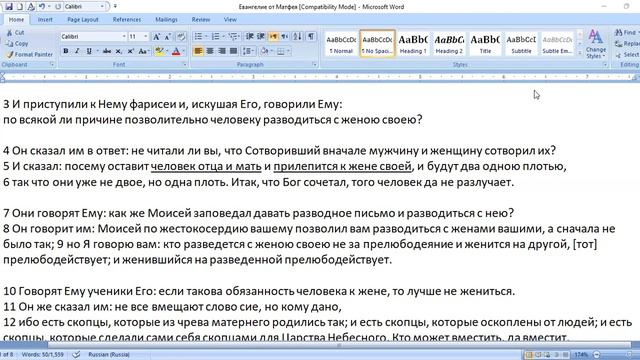
Task: Set left-to-right text direction
Action: [x=273, y=37]
